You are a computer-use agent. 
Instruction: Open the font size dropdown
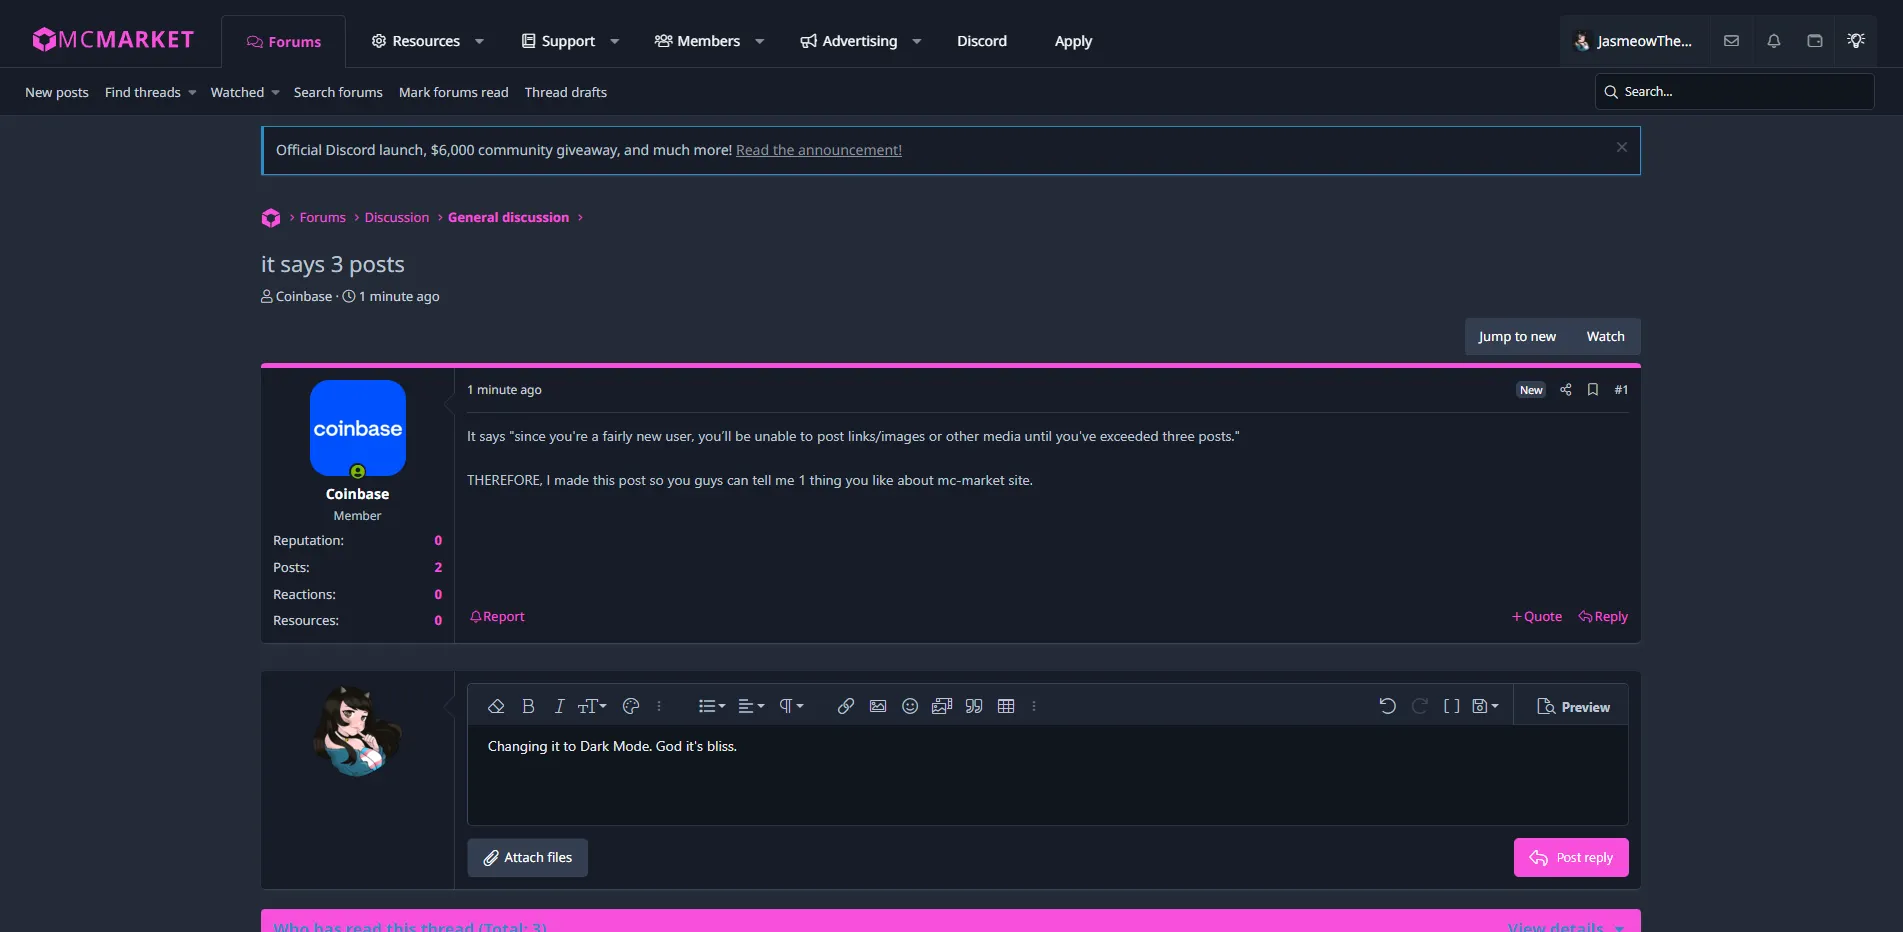[592, 706]
